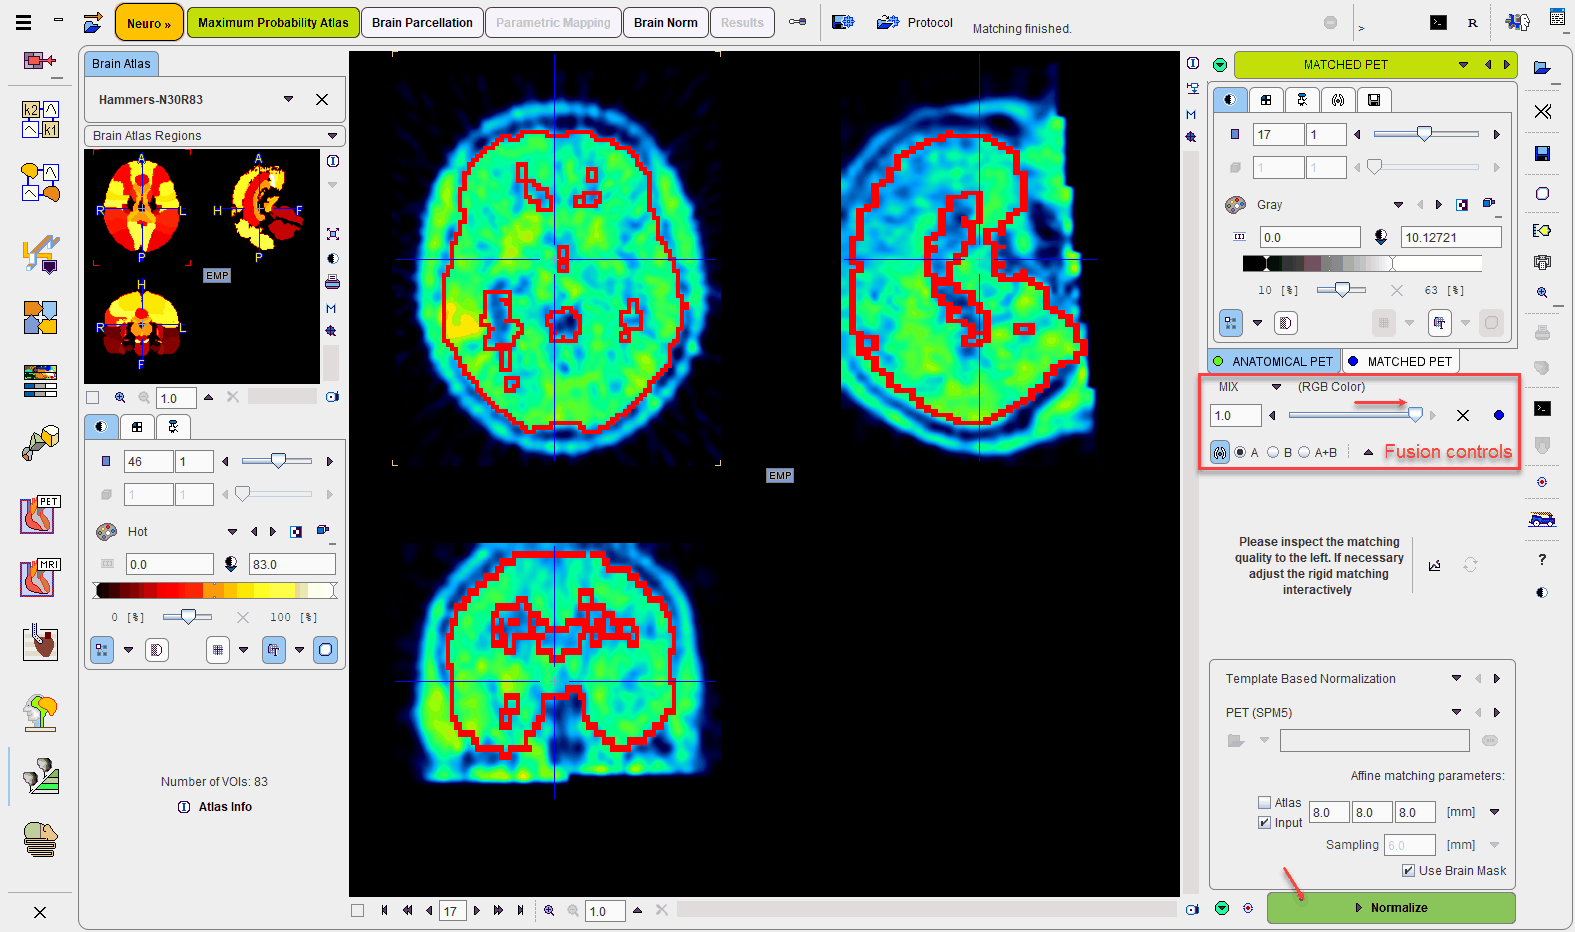Image resolution: width=1575 pixels, height=932 pixels.
Task: Open the console icon in top toolbar
Action: (1438, 22)
